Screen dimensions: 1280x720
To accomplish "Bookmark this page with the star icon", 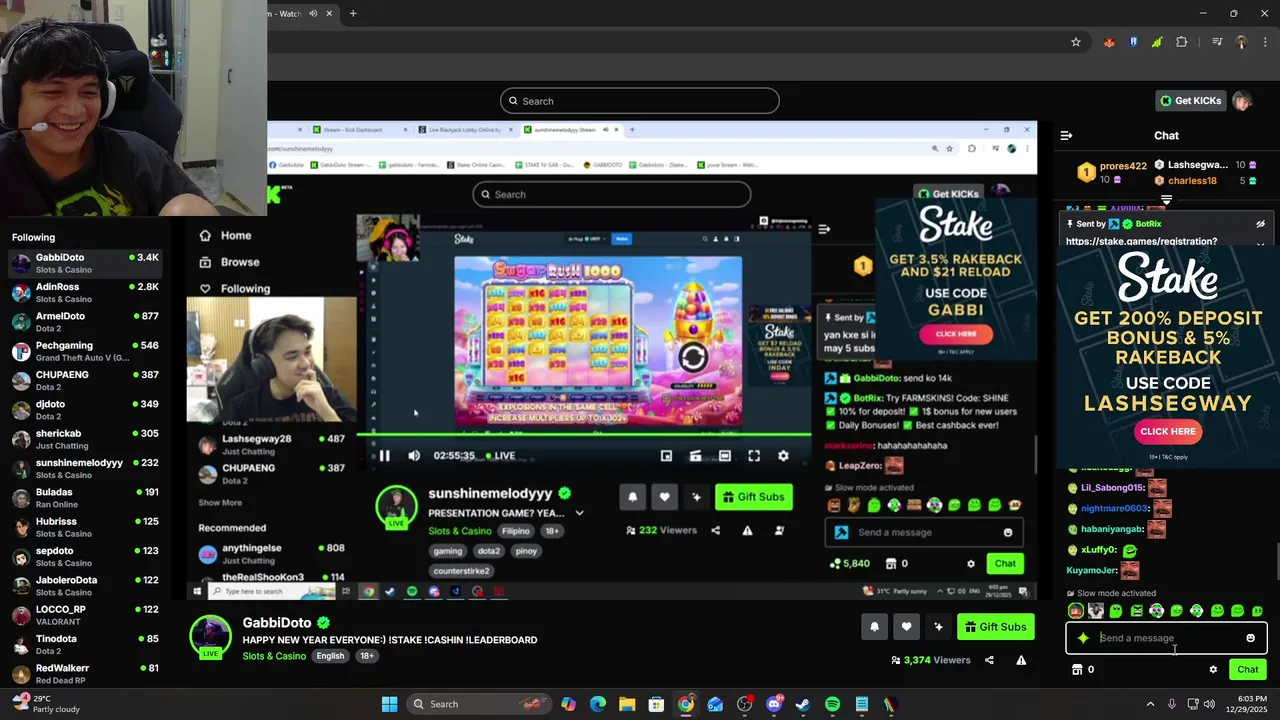I will (x=1076, y=42).
